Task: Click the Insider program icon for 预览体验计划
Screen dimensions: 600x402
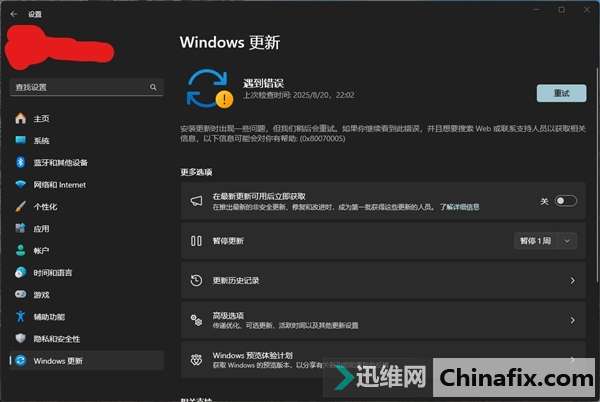Action: pos(196,360)
